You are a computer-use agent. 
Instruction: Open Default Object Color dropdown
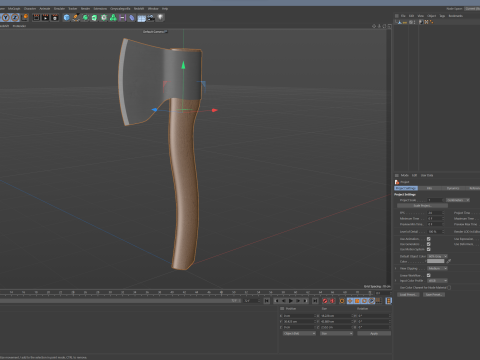(437, 256)
